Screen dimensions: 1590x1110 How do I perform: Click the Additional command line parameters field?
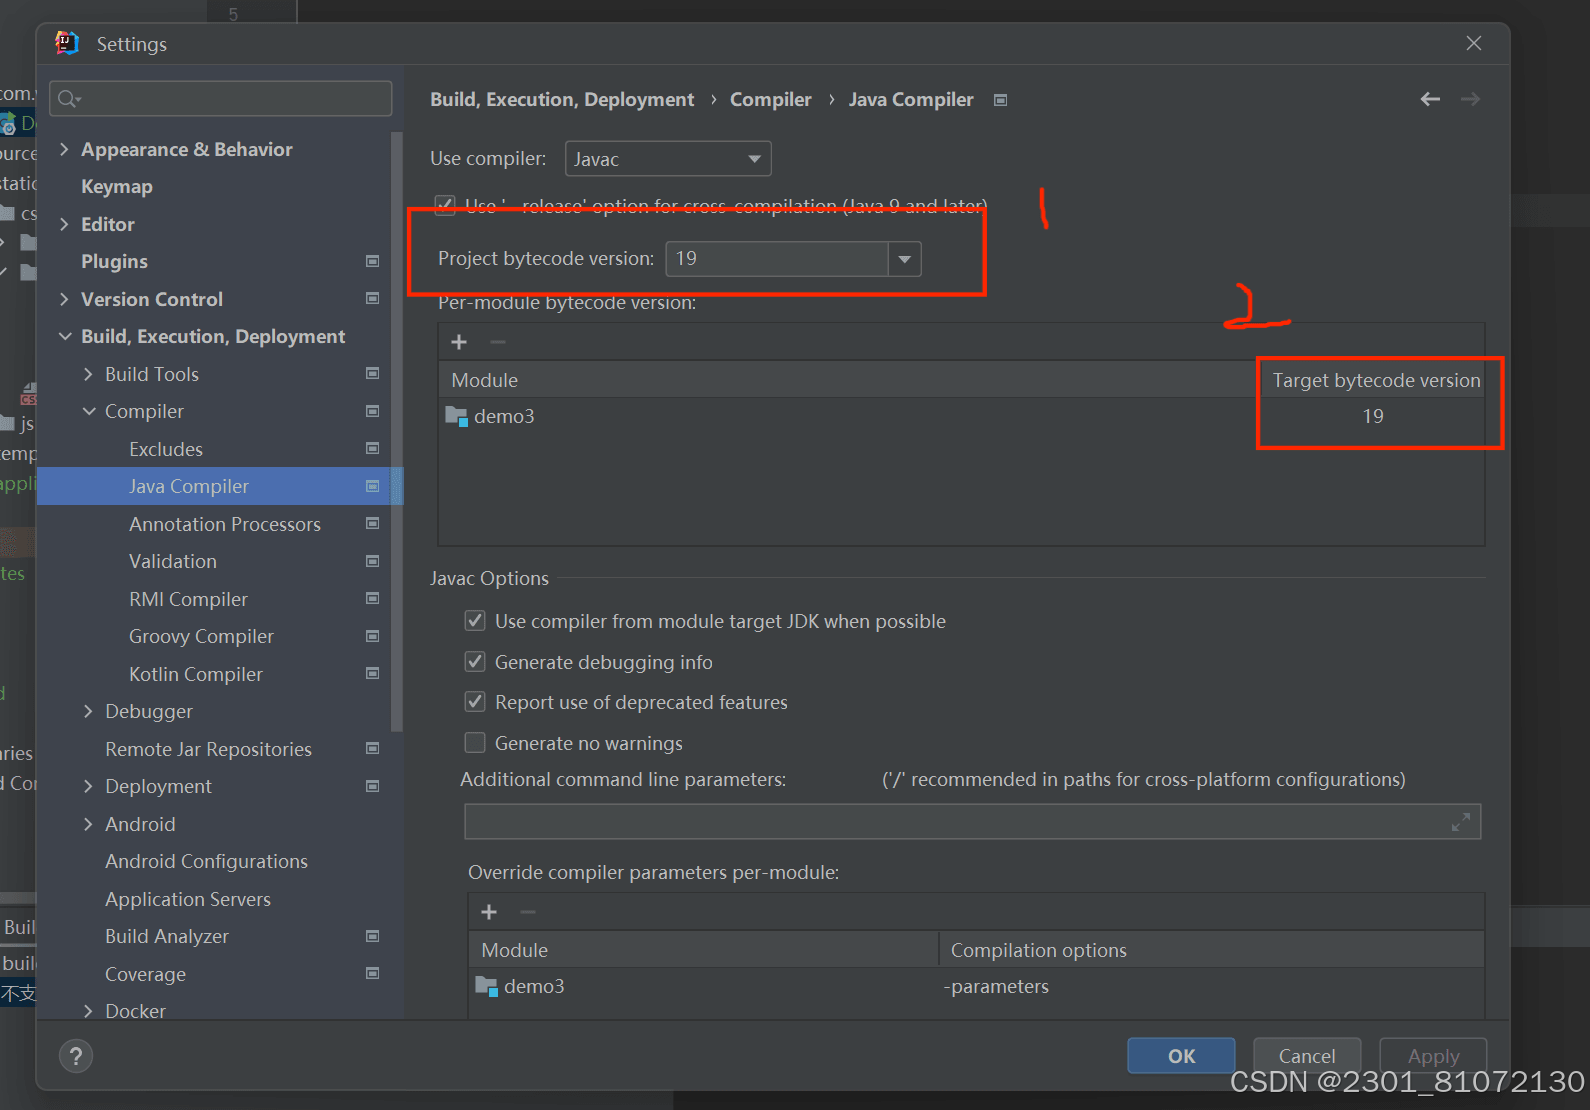coord(972,822)
